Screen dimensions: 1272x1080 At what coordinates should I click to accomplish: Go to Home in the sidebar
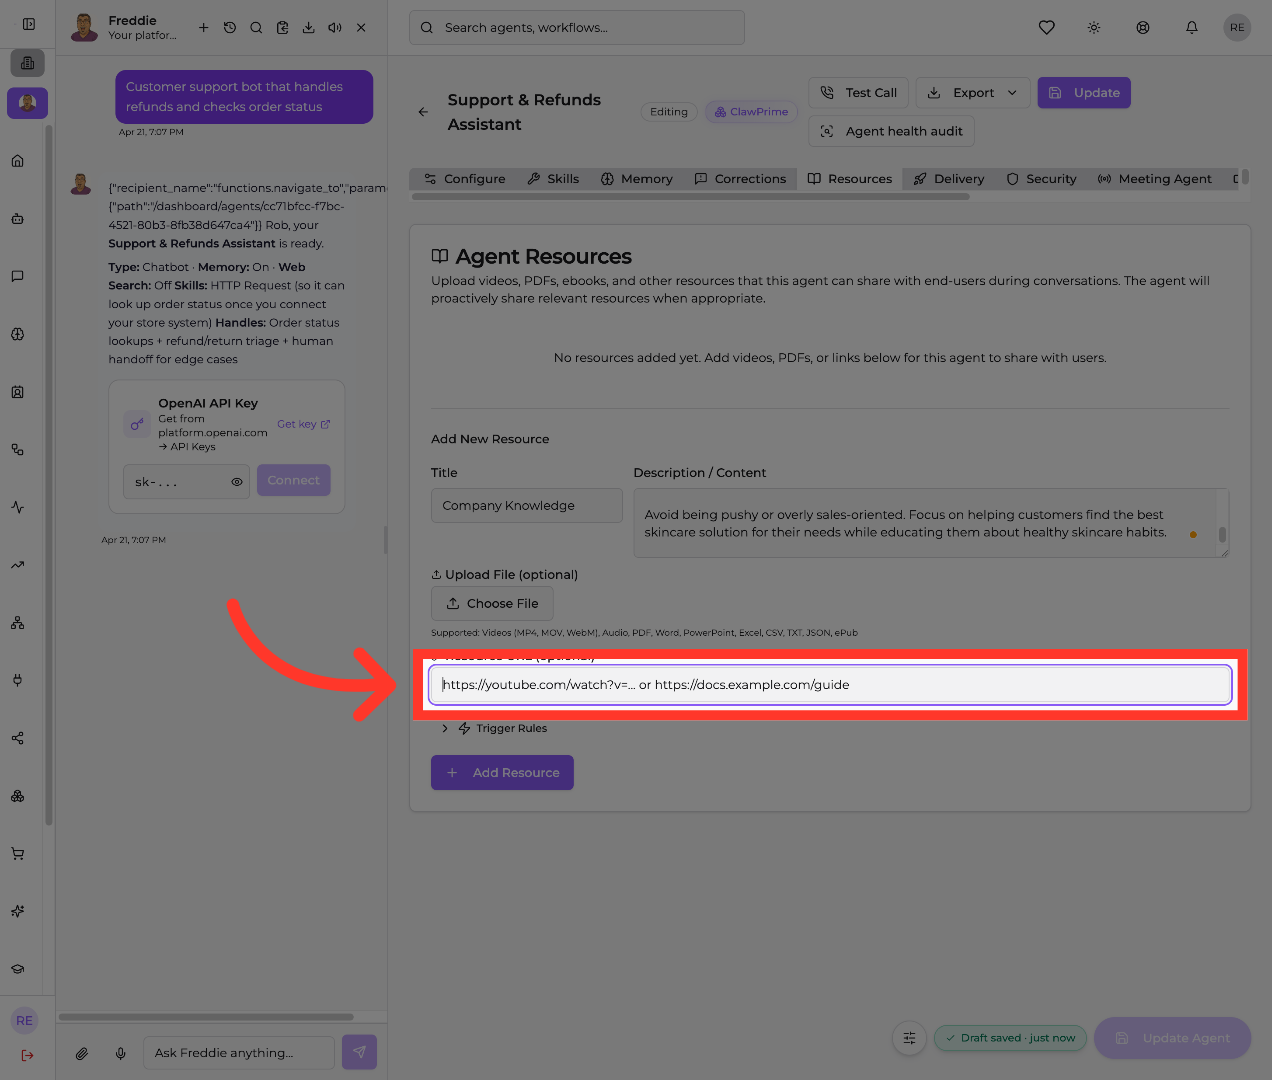click(18, 161)
